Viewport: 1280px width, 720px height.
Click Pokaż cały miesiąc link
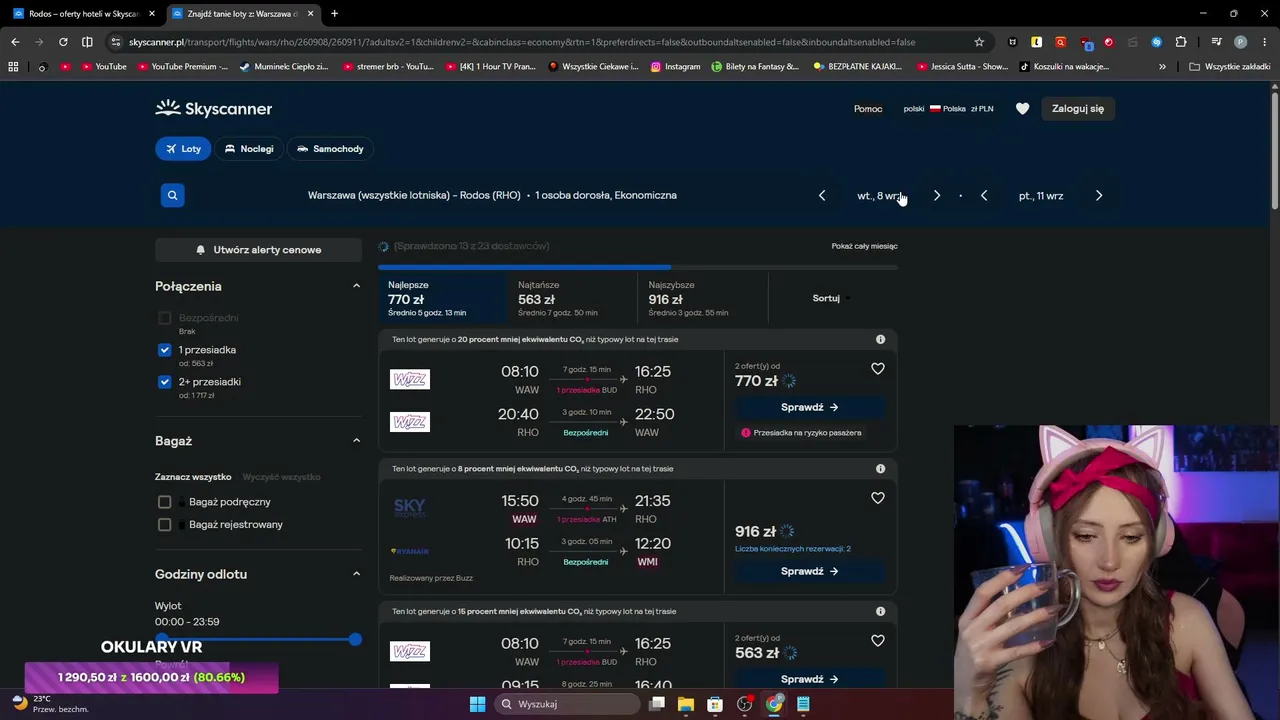point(864,246)
